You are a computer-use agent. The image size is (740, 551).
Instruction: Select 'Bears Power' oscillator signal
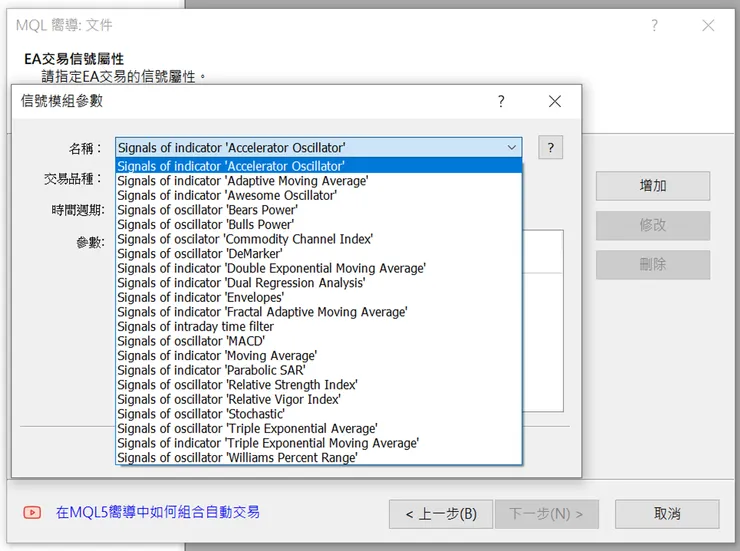click(x=319, y=210)
